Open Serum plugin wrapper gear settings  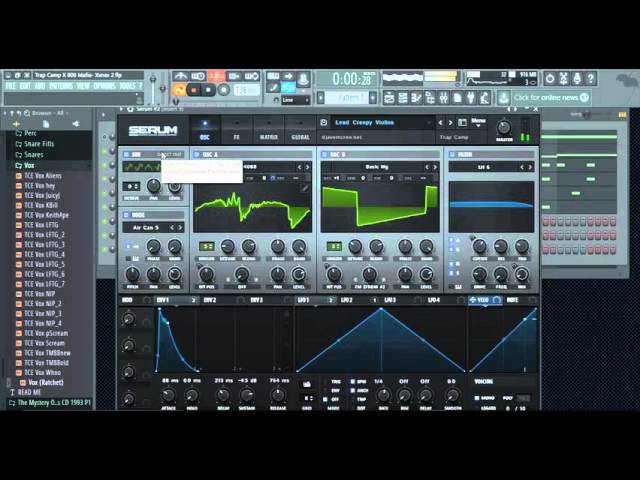(131, 109)
